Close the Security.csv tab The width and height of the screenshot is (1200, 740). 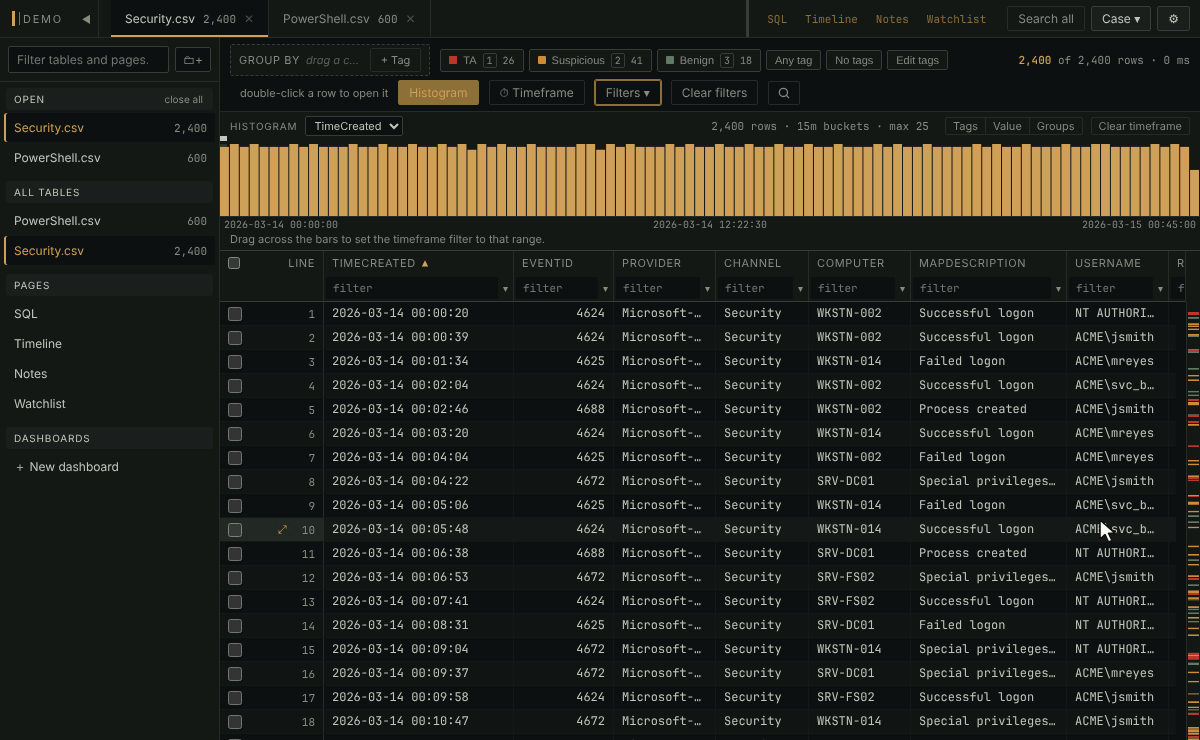pyautogui.click(x=249, y=19)
